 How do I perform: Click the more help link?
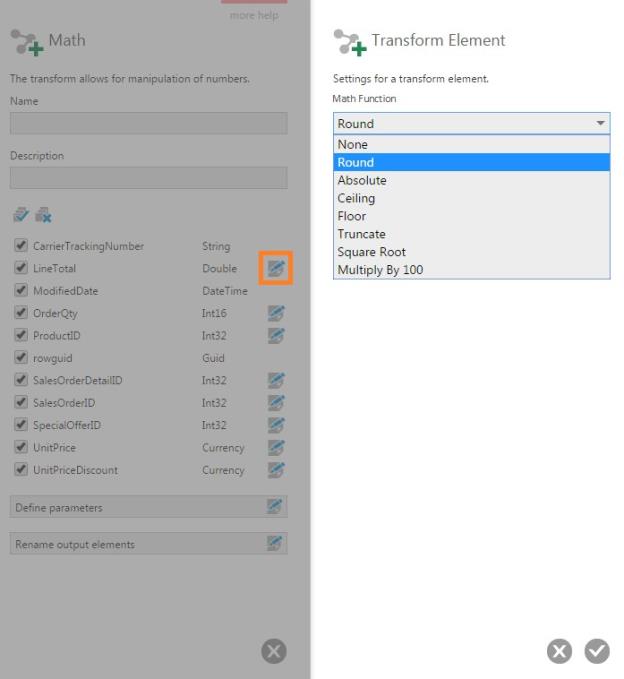[254, 15]
